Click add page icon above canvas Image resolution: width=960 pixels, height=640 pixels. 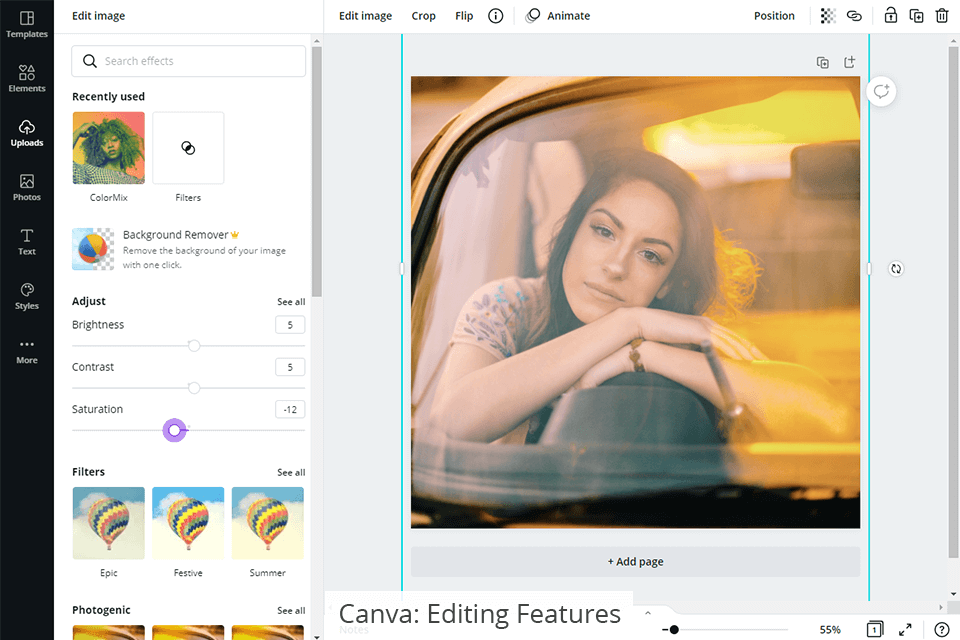pos(849,62)
